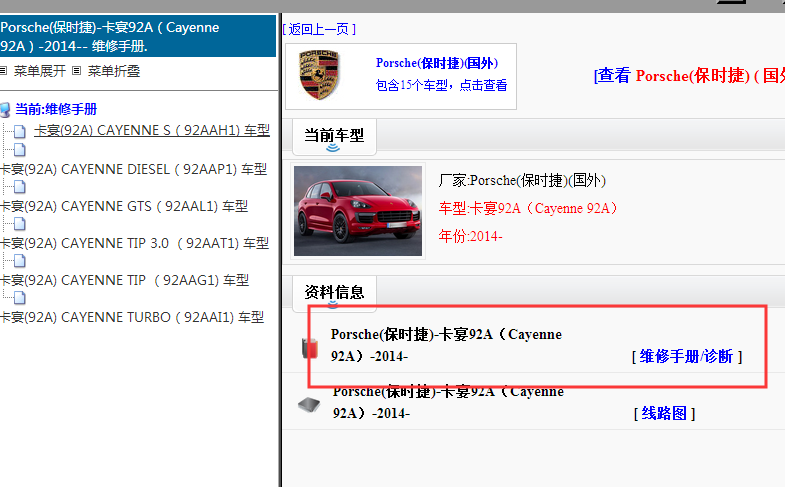
Task: Click the 年份:2014- text
Action: tap(471, 236)
